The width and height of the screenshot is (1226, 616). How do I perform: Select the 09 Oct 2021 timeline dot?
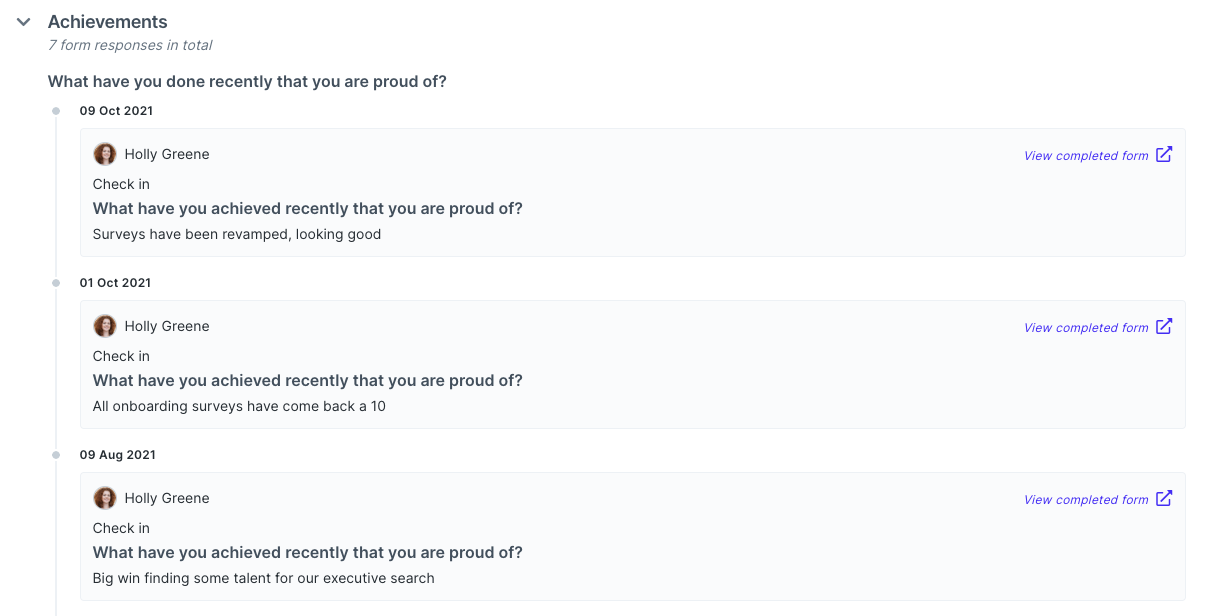56,111
